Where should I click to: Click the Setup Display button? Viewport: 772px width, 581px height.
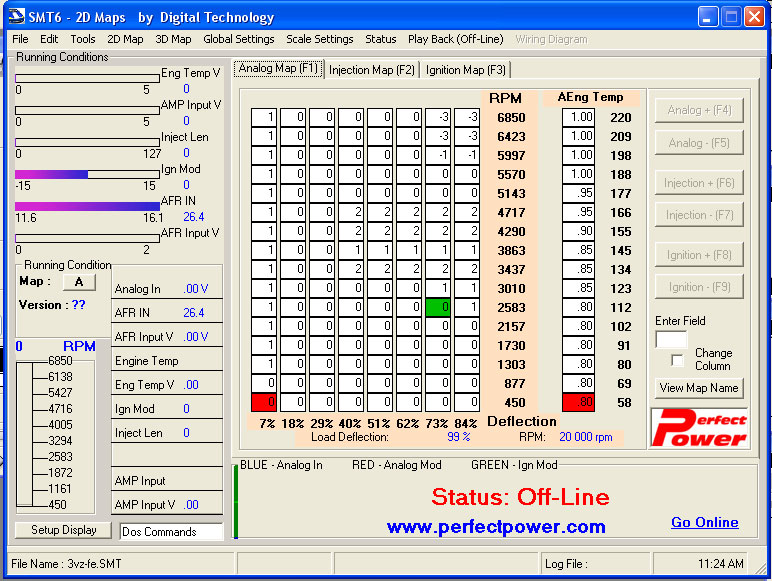tap(64, 530)
